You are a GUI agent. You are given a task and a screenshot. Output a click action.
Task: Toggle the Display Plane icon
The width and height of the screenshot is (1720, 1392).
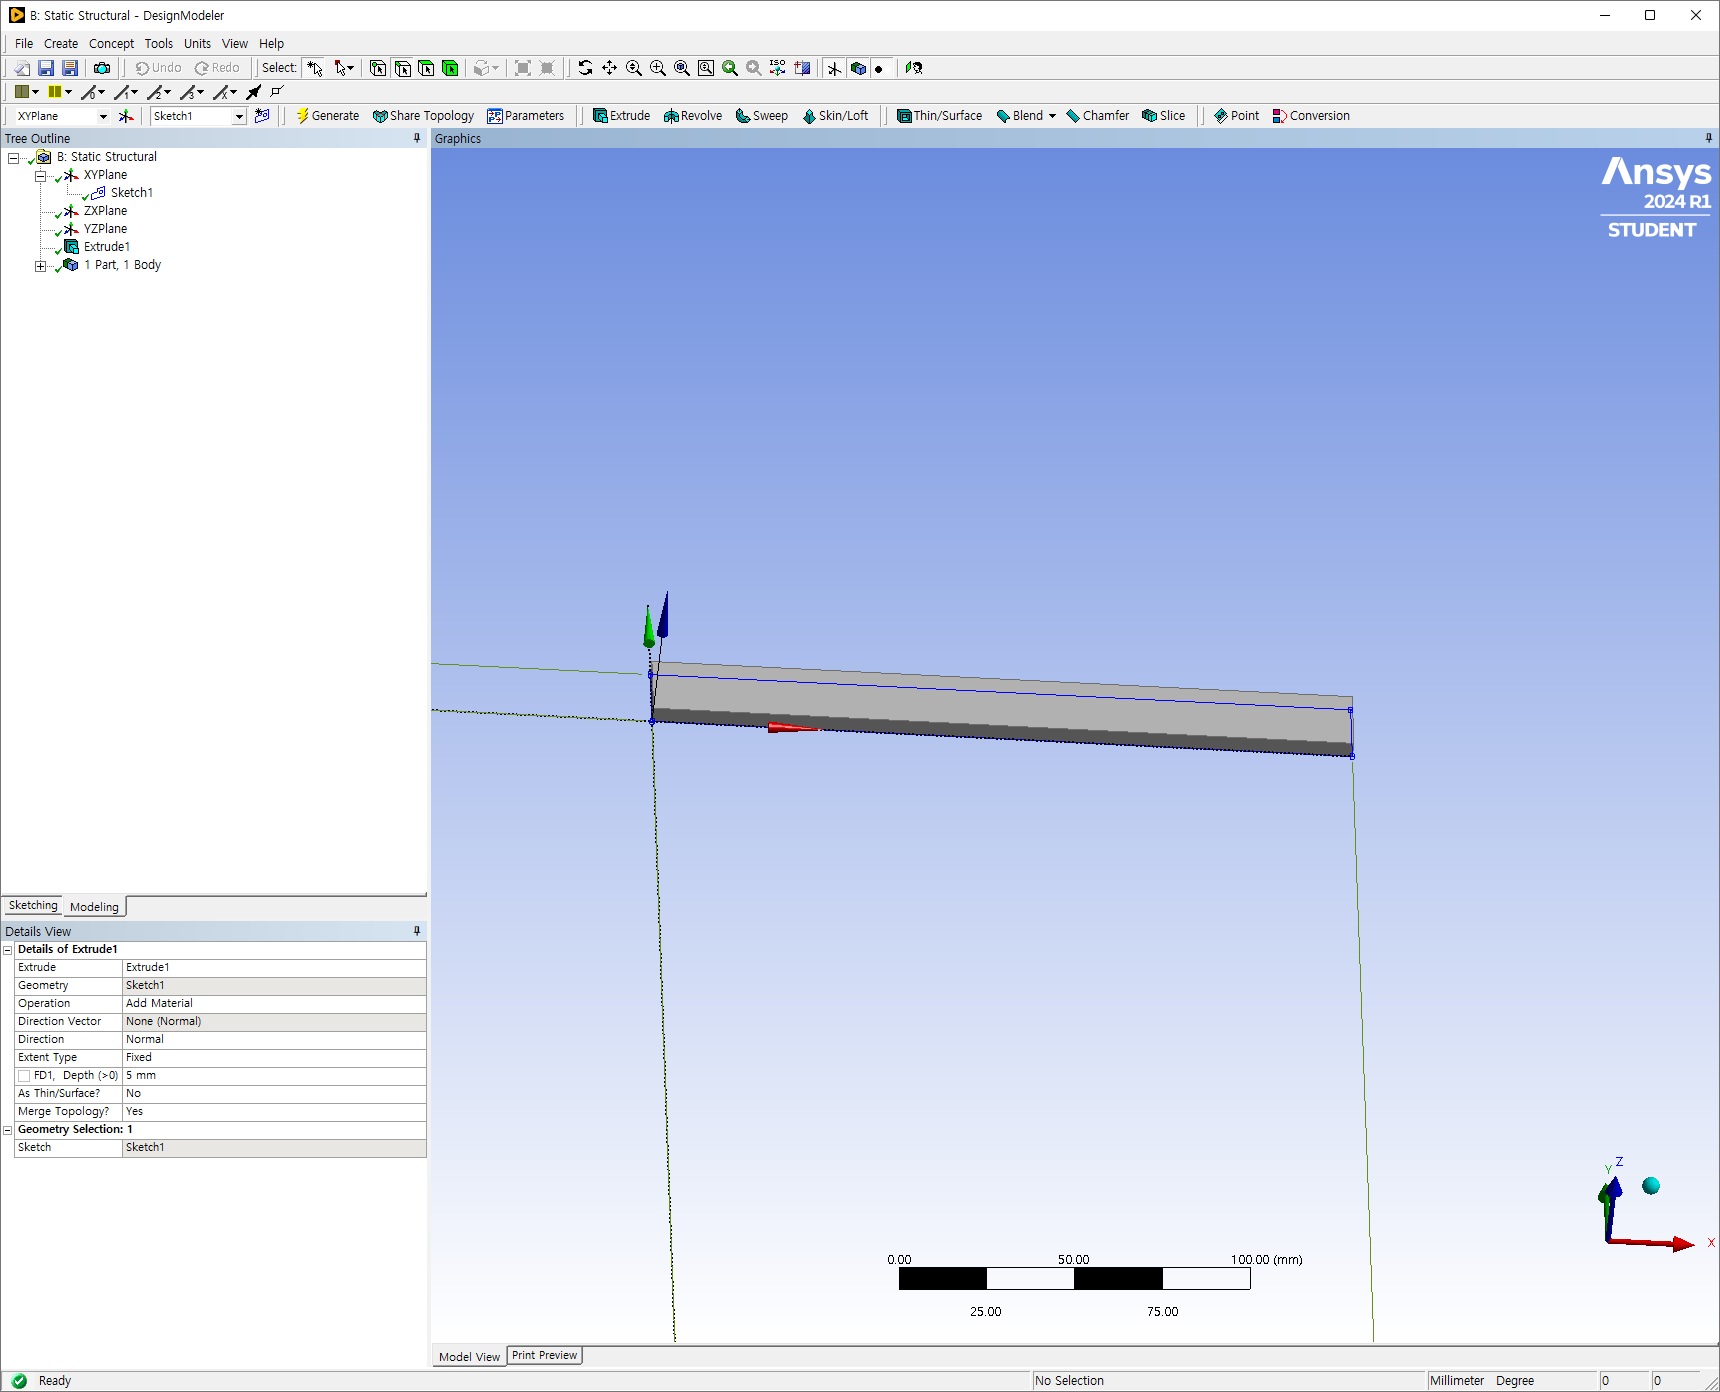click(834, 68)
